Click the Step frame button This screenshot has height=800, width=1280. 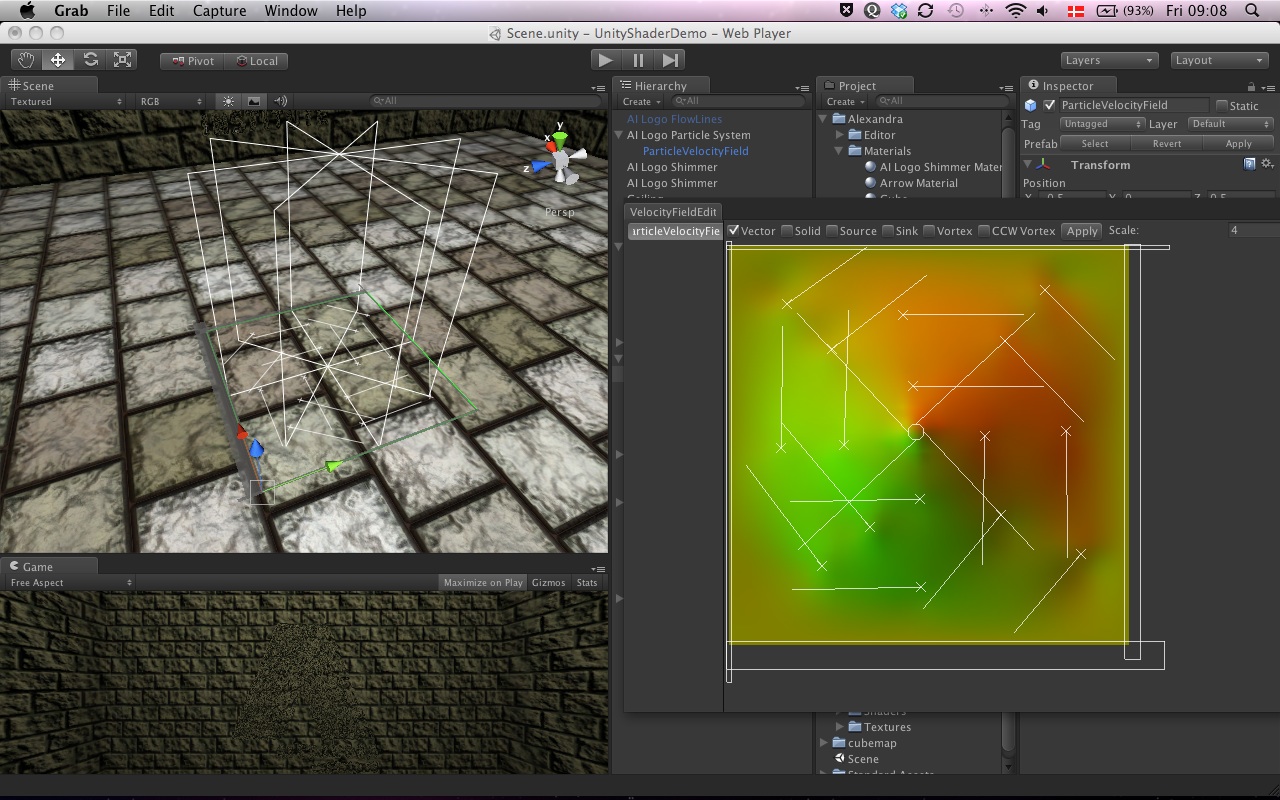[671, 60]
